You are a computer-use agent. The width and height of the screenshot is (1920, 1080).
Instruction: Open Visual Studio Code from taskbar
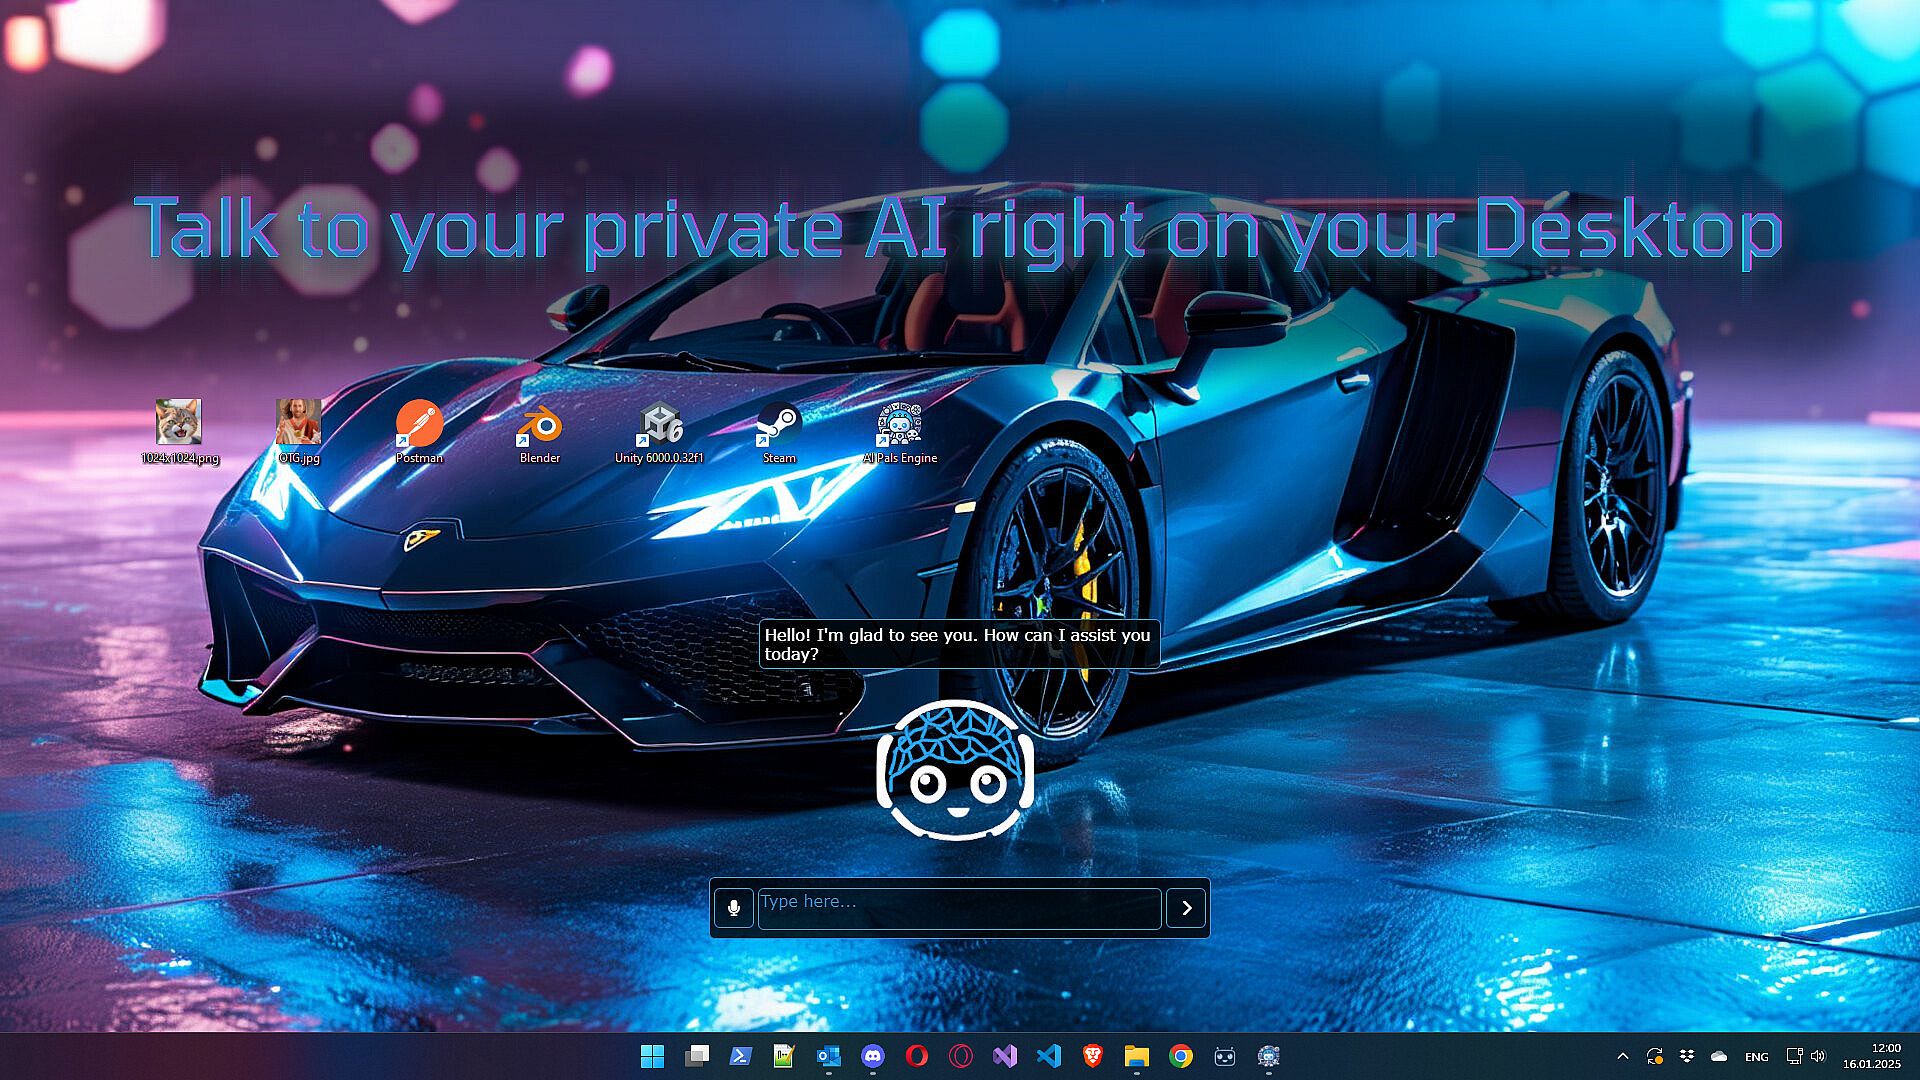point(1048,1056)
